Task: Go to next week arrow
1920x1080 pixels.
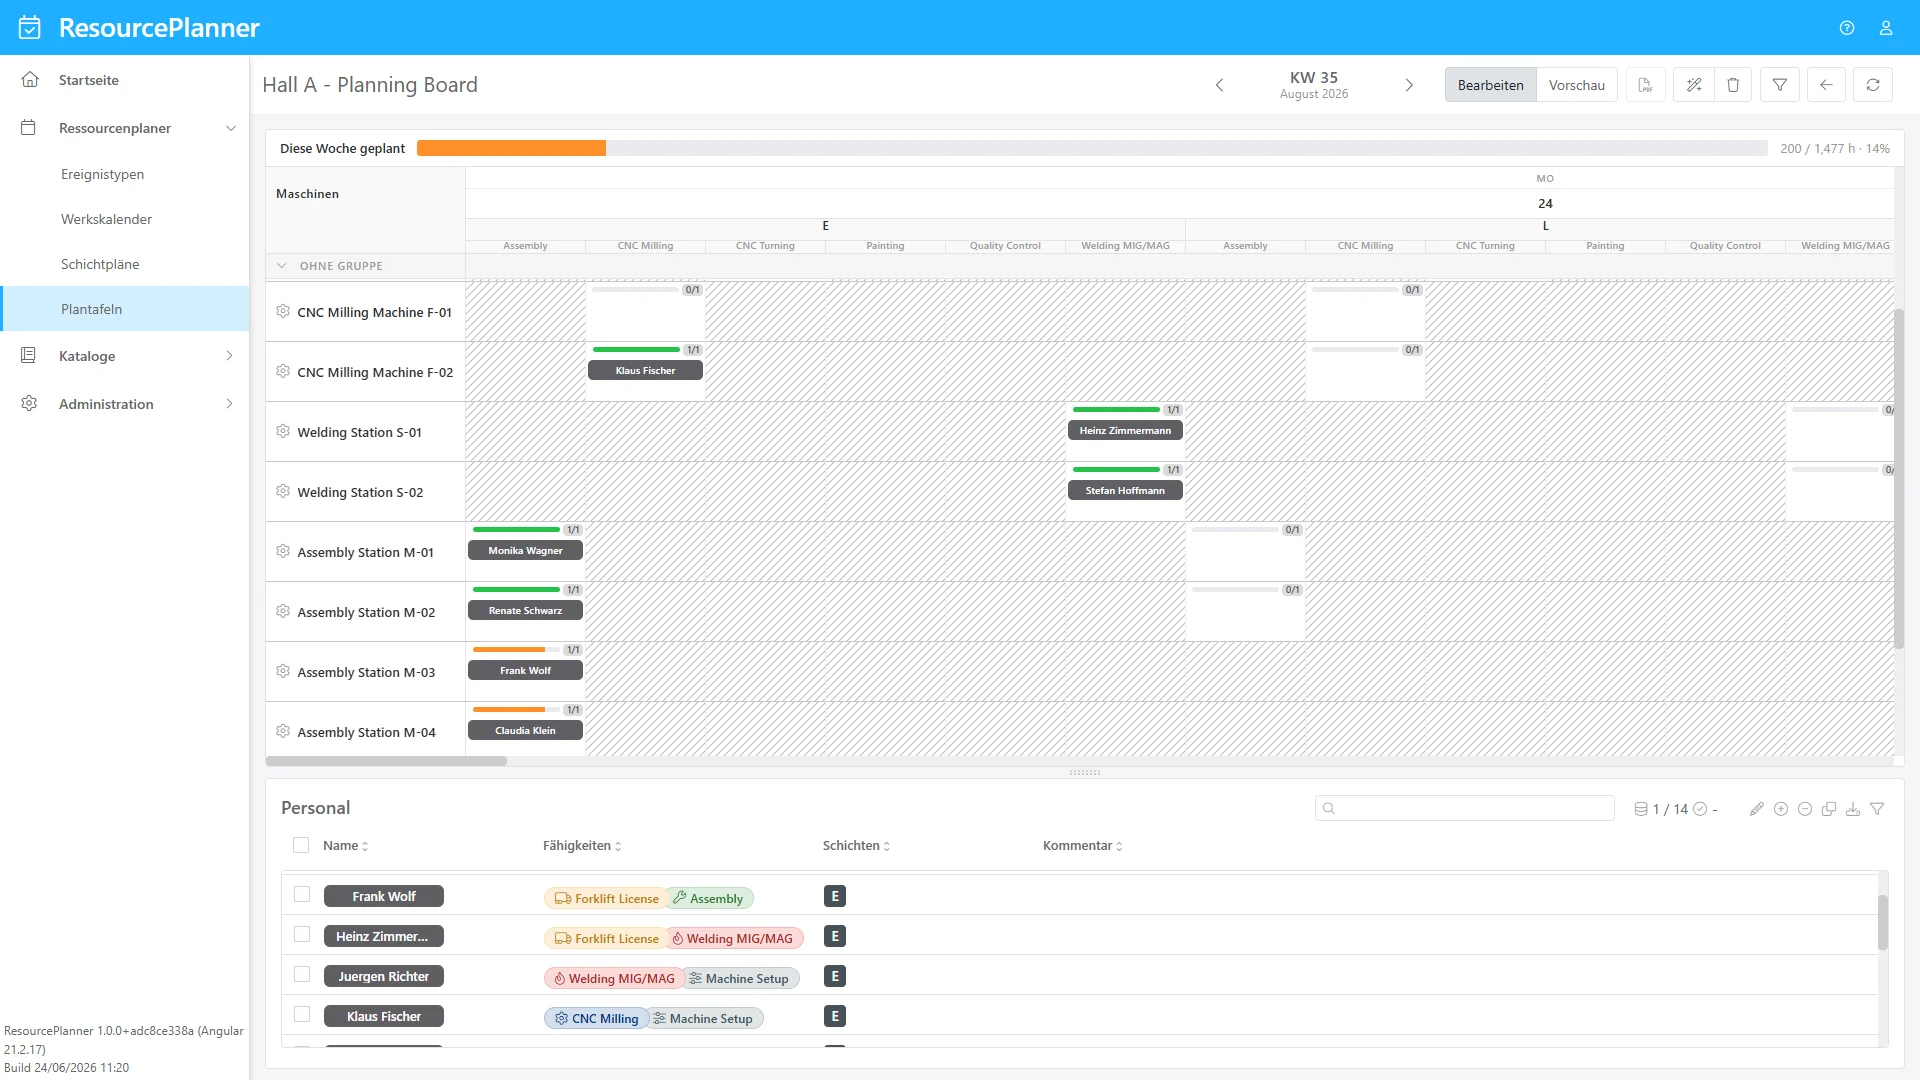Action: click(x=1409, y=85)
